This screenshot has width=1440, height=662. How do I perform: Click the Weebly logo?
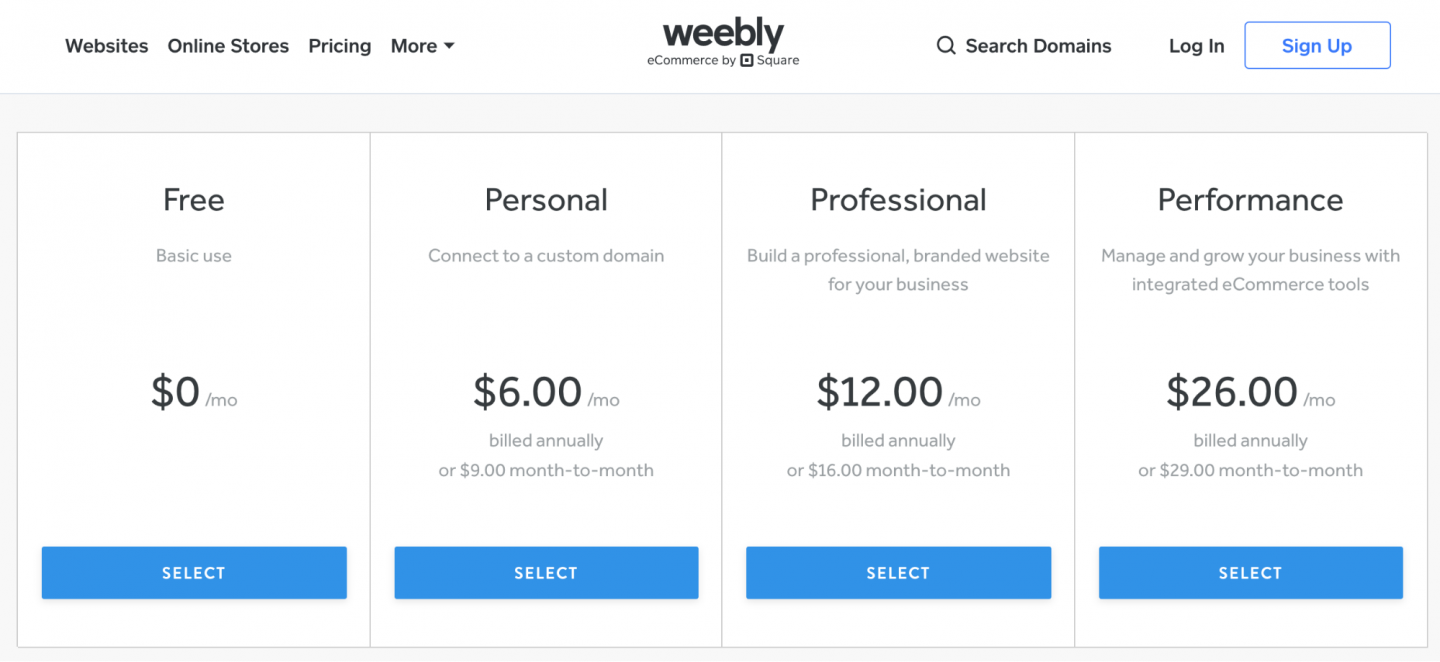[x=723, y=35]
